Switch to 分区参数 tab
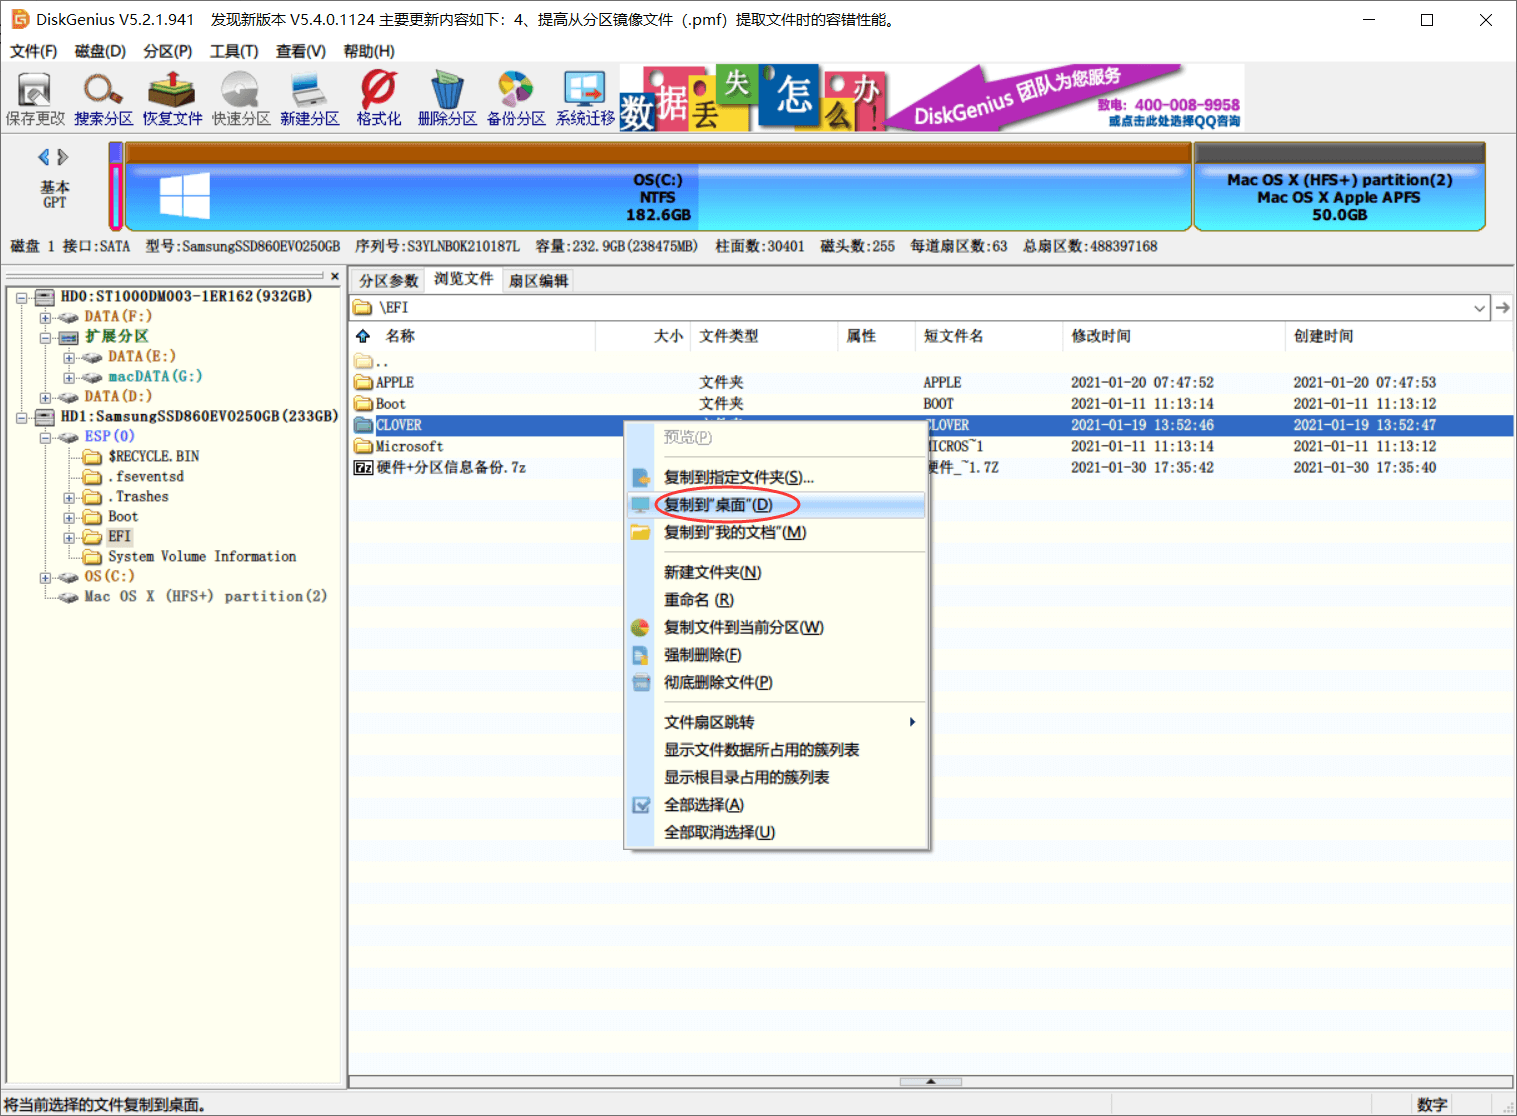 point(388,281)
